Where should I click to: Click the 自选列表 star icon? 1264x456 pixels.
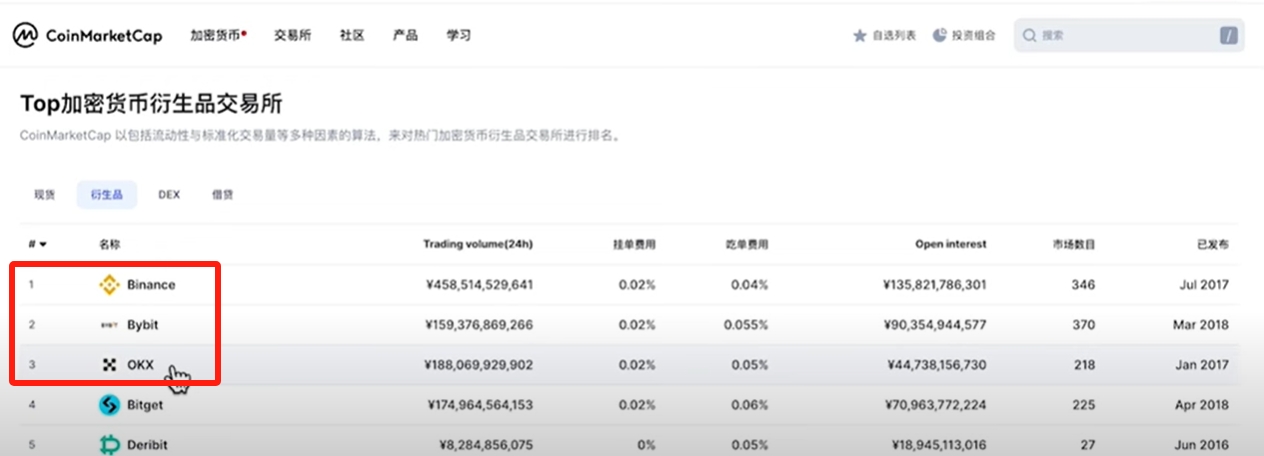pos(859,35)
